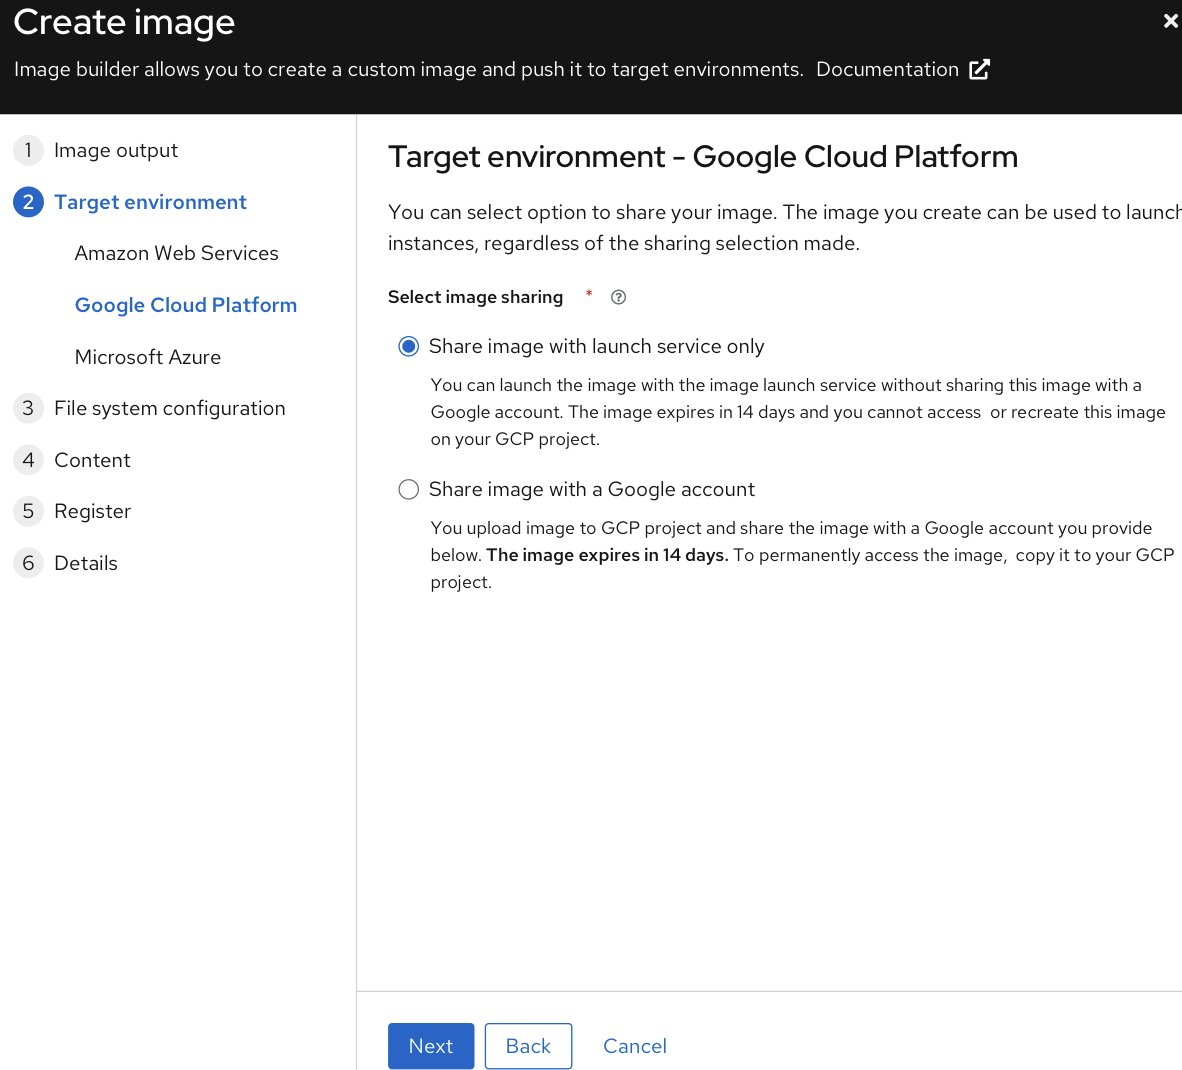Select Share image with launch service only
Viewport: 1182px width, 1070px height.
[x=408, y=347]
